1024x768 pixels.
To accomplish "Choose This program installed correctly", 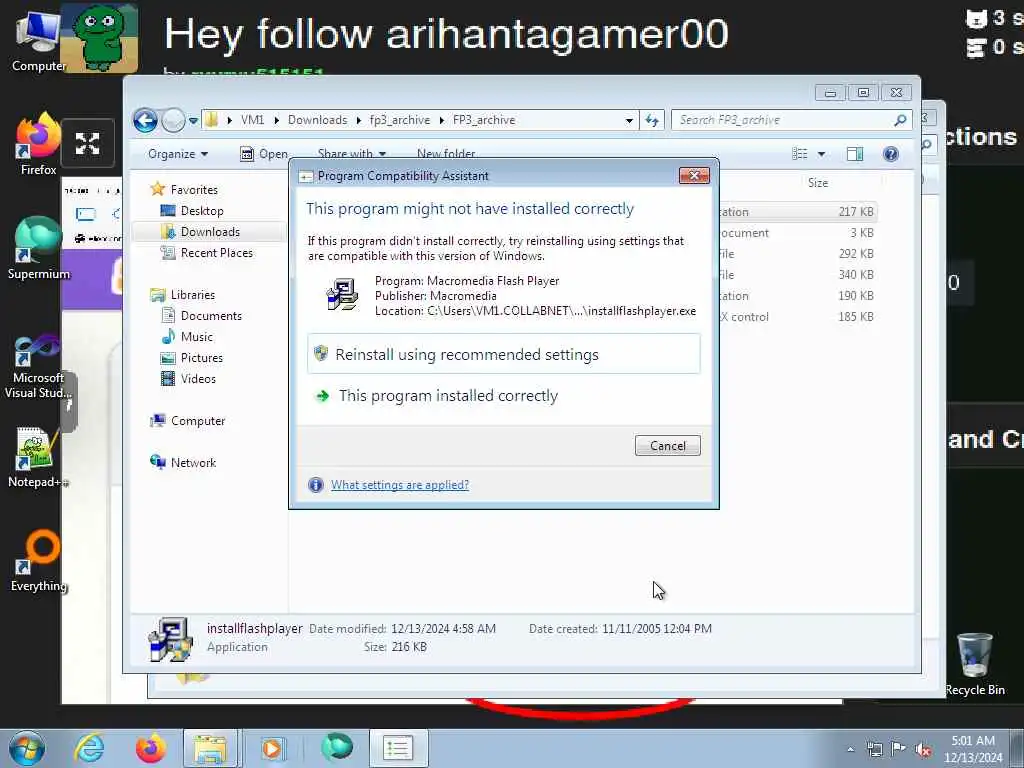I will pos(504,396).
